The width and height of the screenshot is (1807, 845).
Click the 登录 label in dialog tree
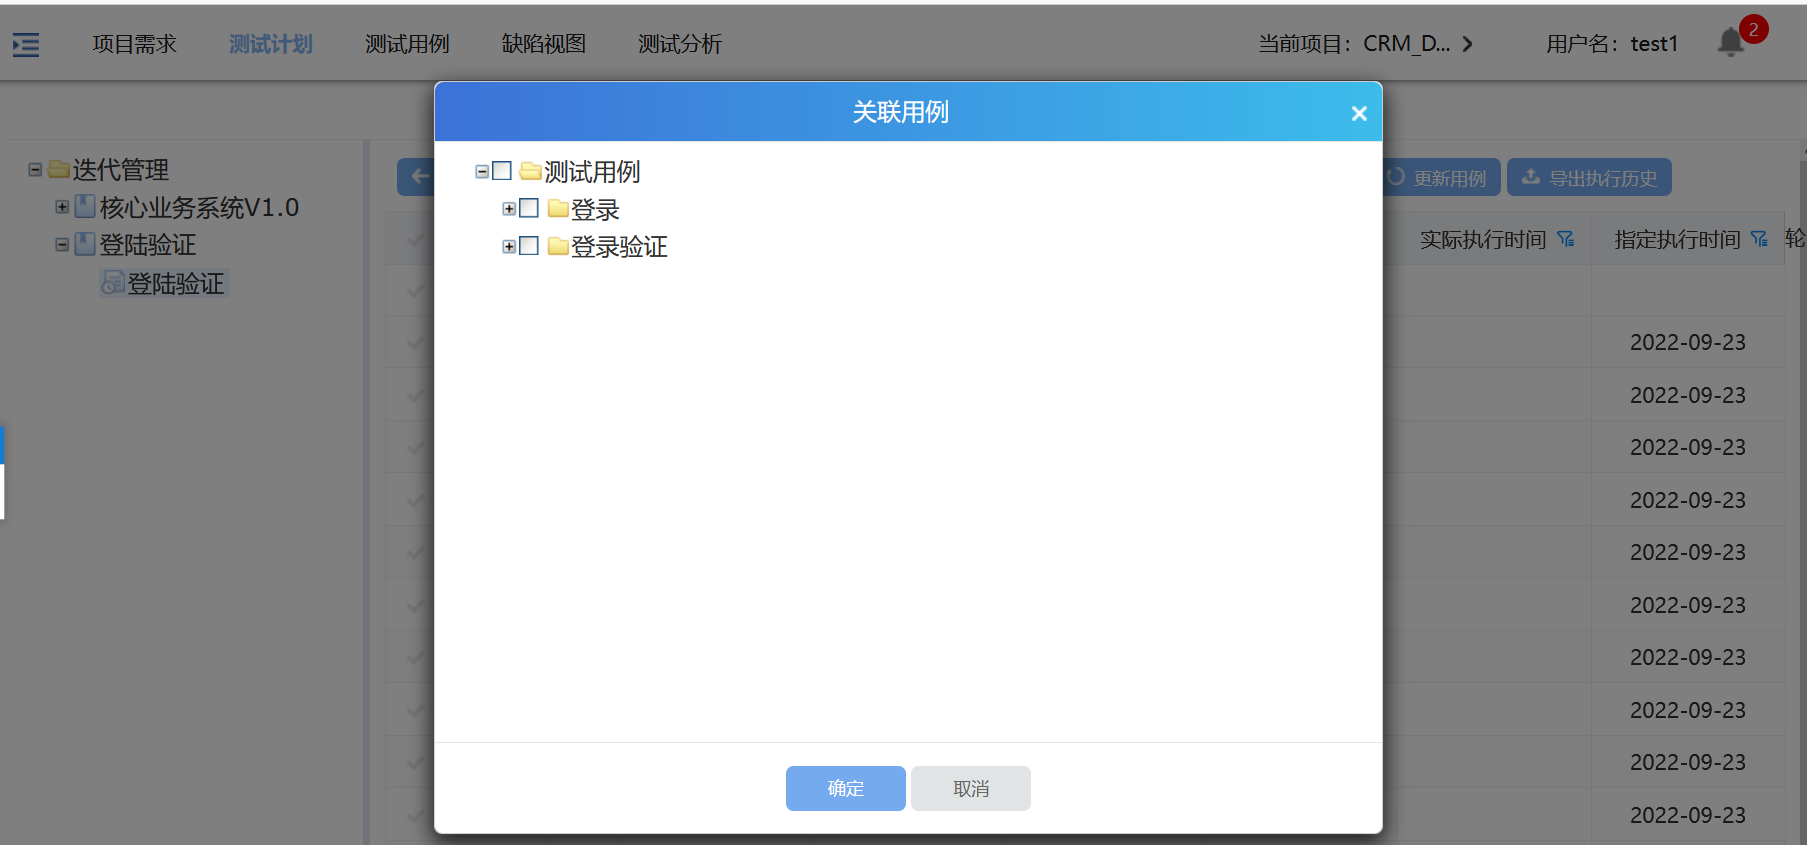(595, 209)
